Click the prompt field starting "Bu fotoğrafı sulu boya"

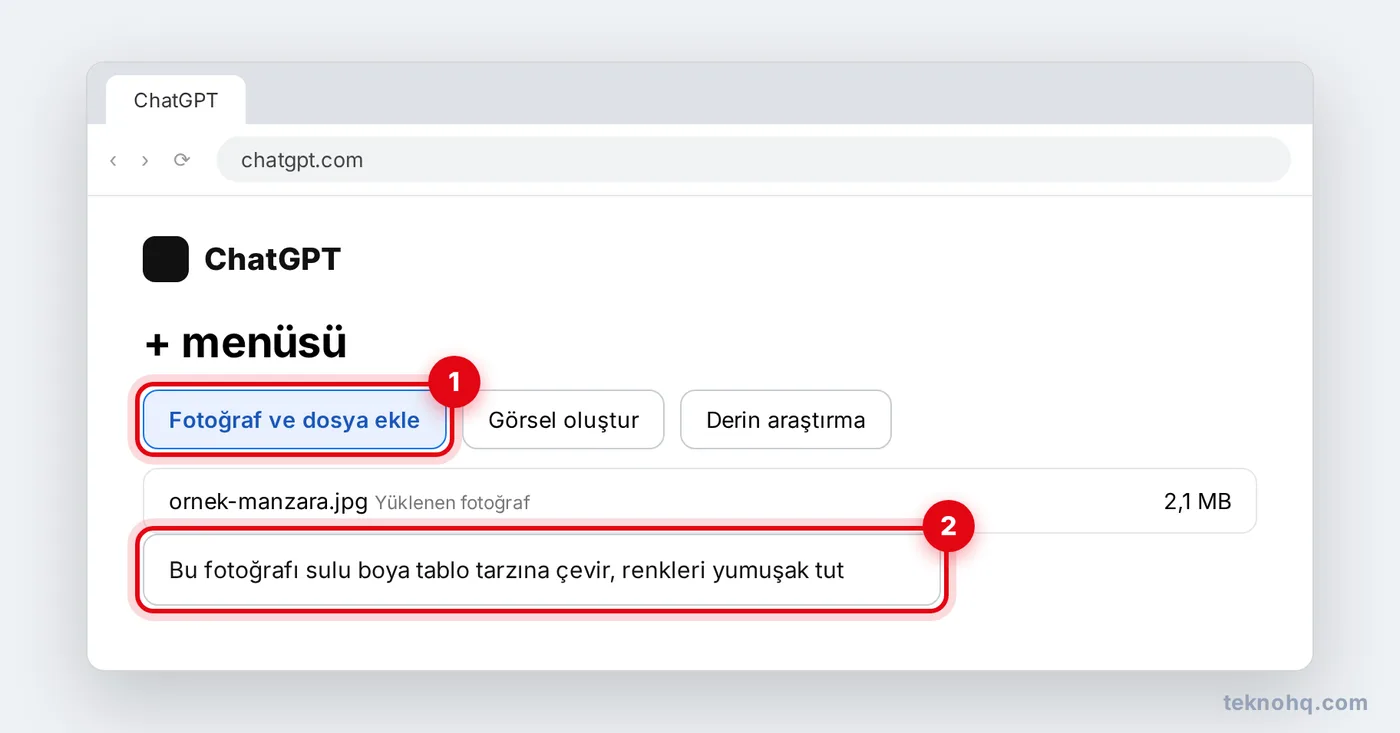[542, 570]
